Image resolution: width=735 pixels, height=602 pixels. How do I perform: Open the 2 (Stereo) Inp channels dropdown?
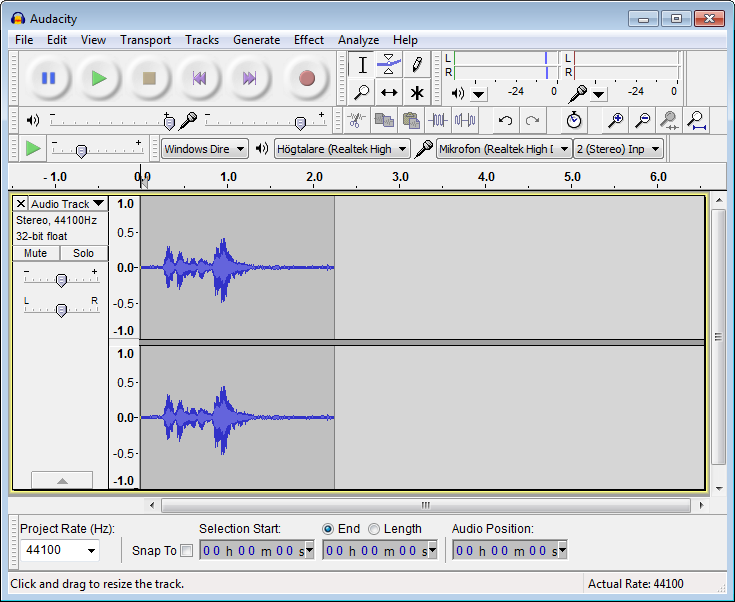(619, 149)
